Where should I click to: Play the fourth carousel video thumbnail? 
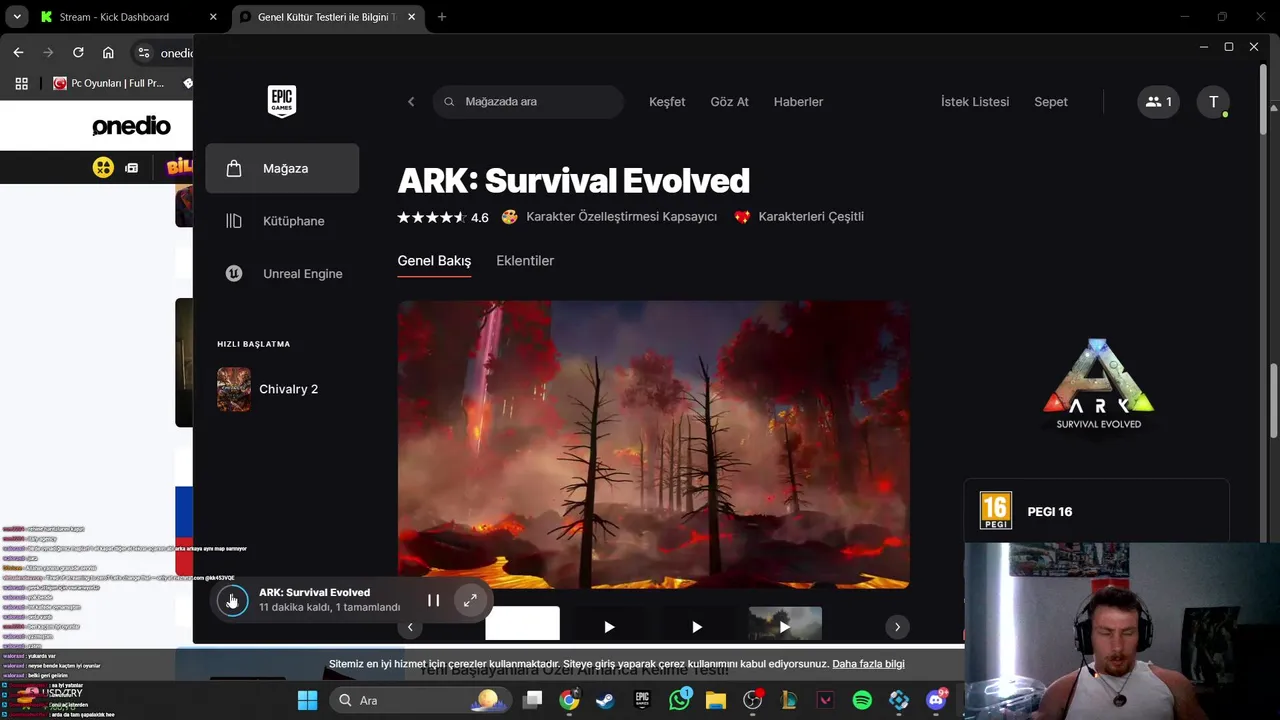point(785,625)
